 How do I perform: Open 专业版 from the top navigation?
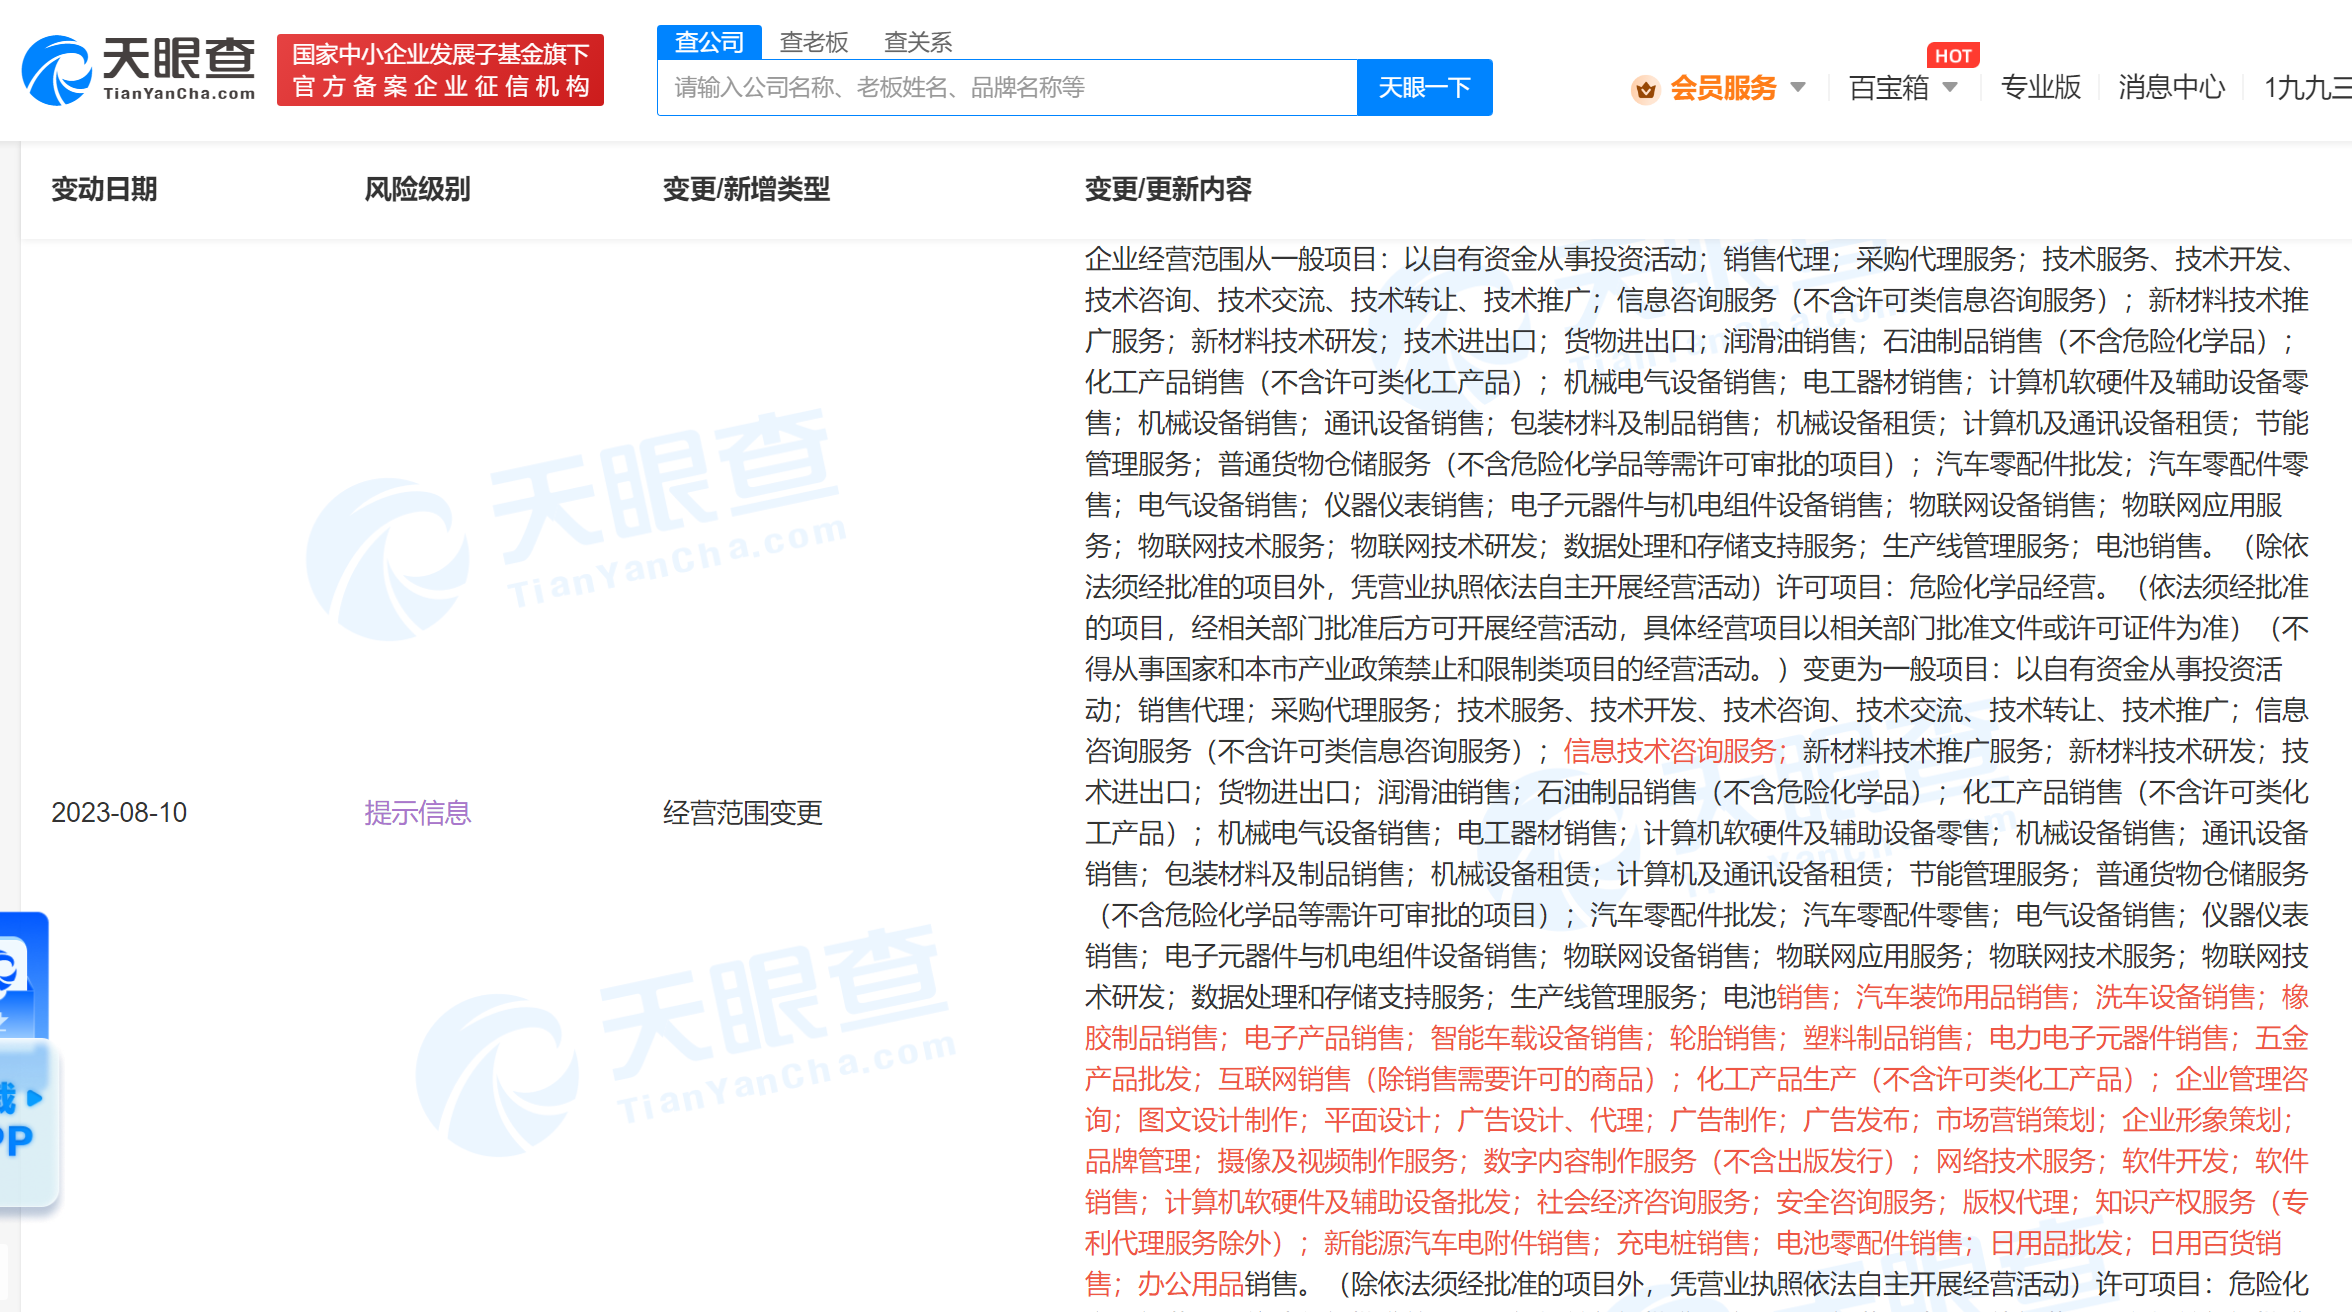(x=2040, y=88)
